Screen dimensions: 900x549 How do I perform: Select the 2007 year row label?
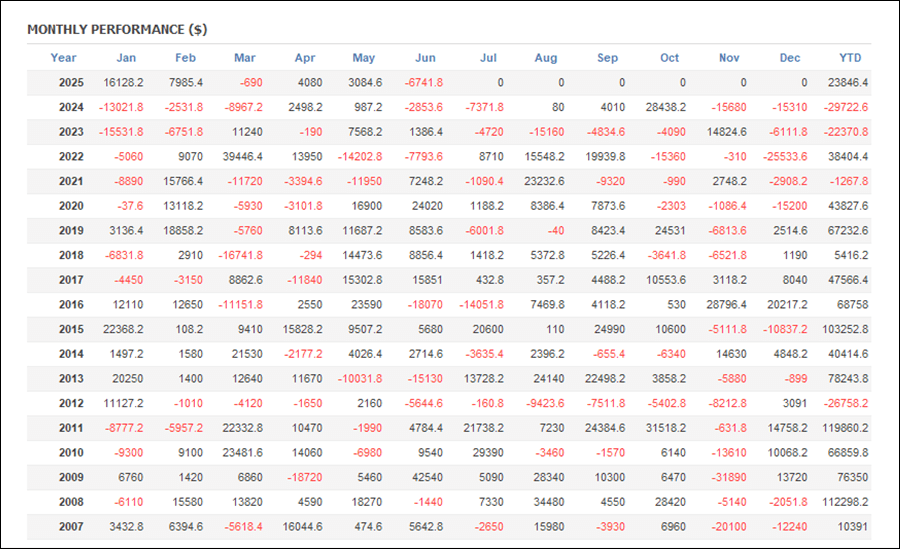pyautogui.click(x=71, y=527)
